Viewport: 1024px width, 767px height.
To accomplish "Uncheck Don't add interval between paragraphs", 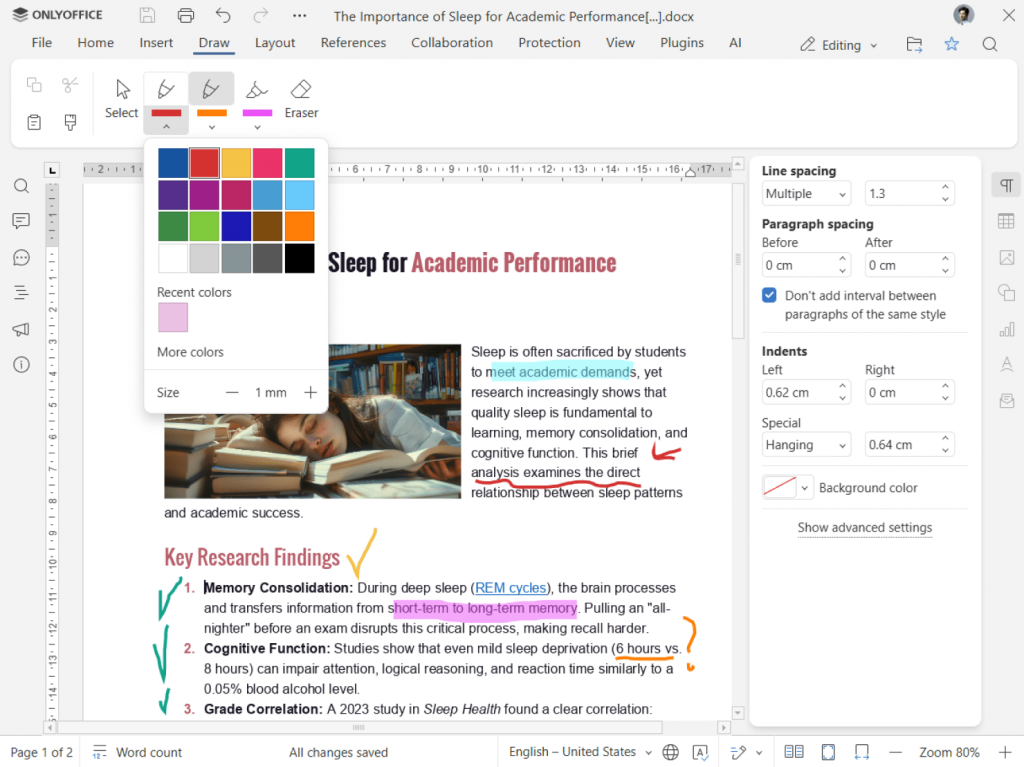I will [x=769, y=296].
